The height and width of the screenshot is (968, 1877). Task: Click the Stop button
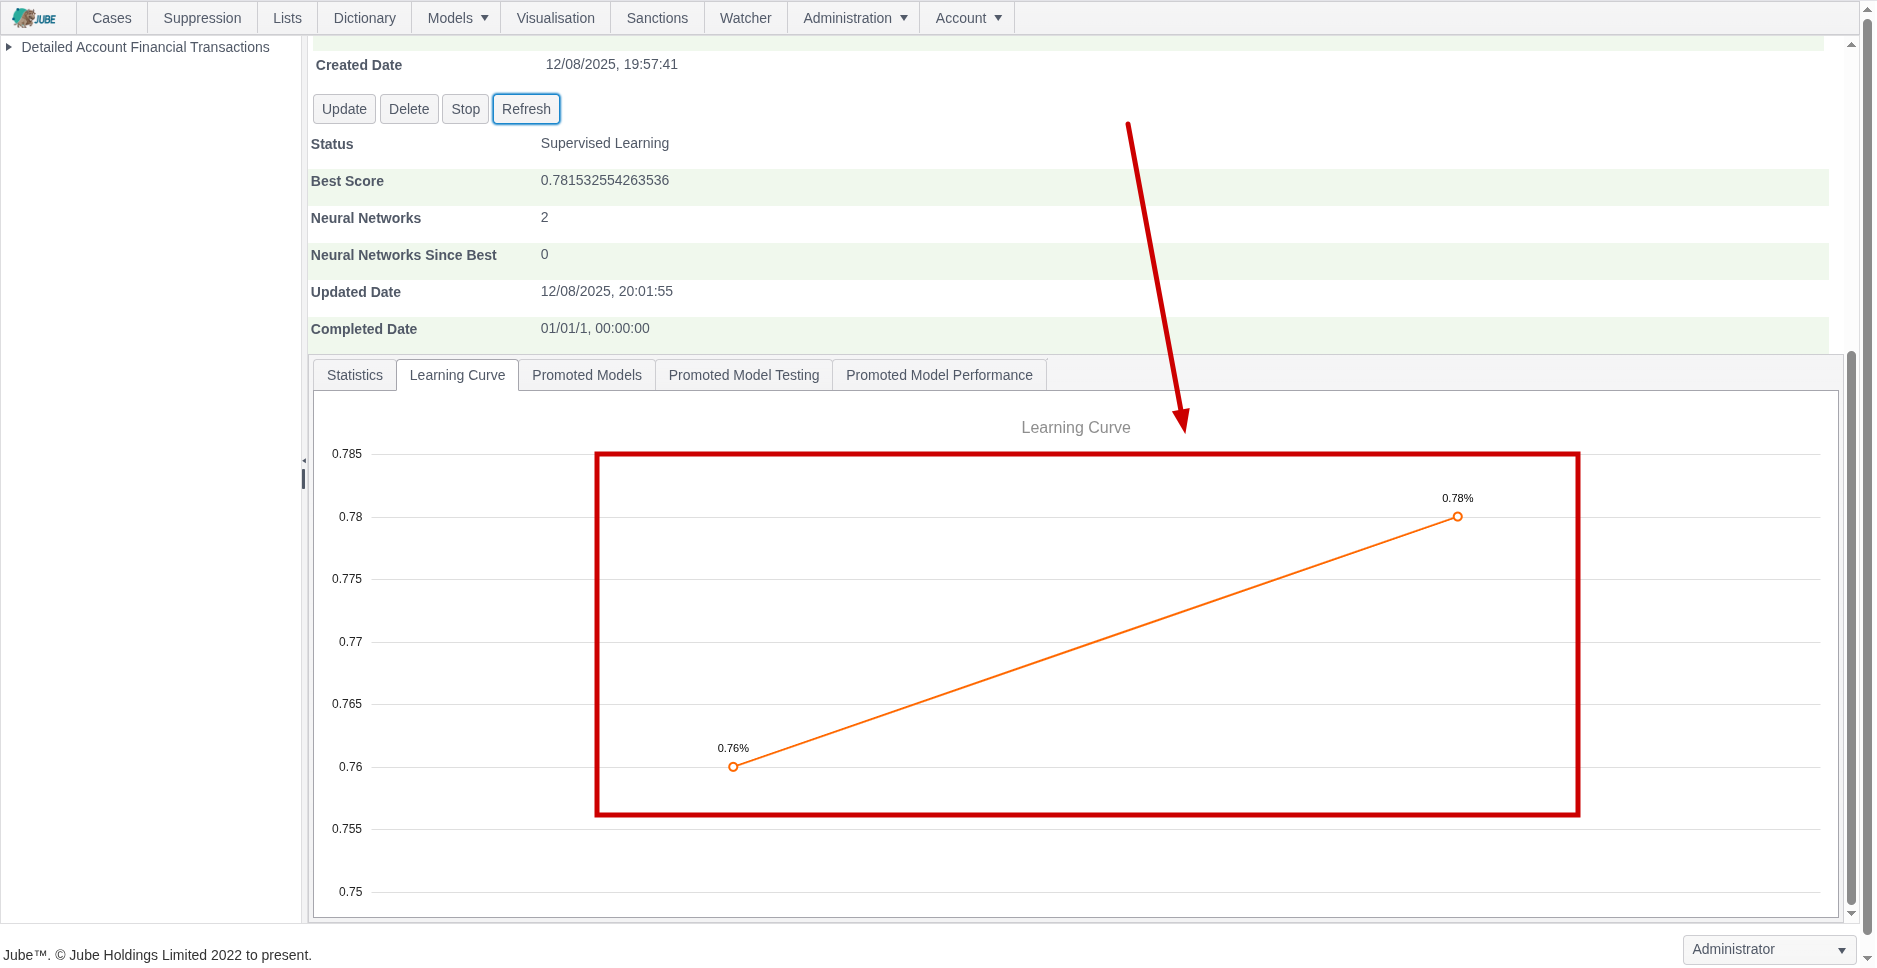point(465,109)
